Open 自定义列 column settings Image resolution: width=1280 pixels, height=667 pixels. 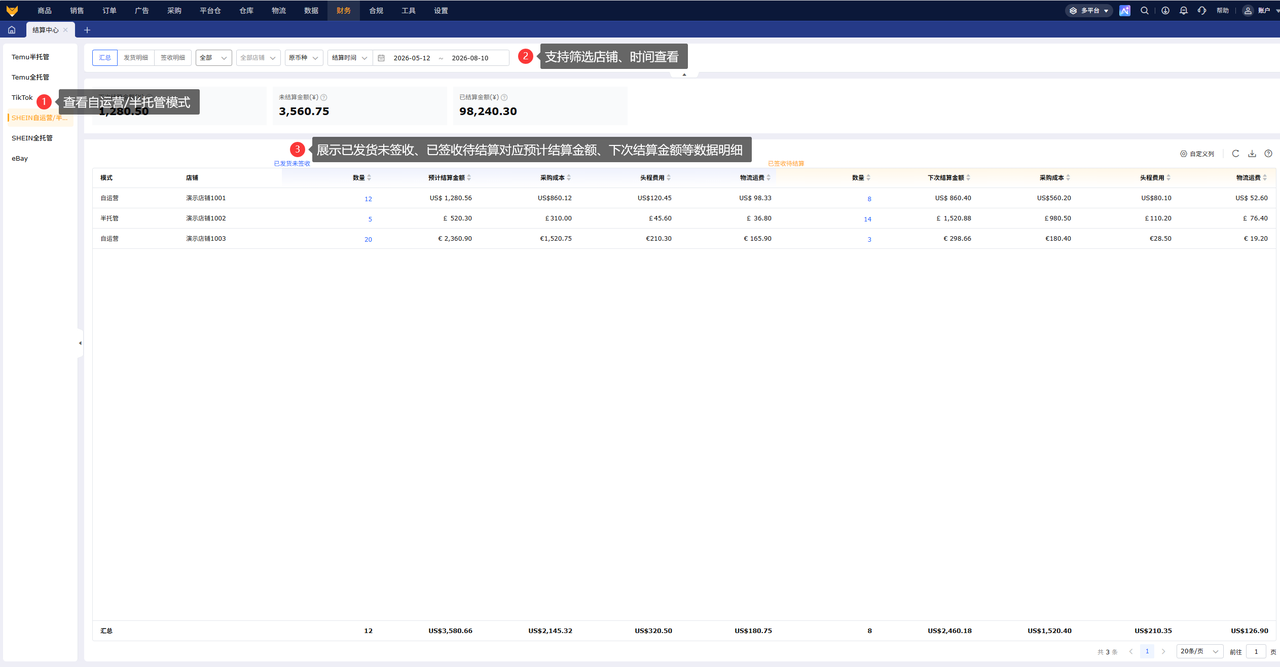coord(1197,154)
